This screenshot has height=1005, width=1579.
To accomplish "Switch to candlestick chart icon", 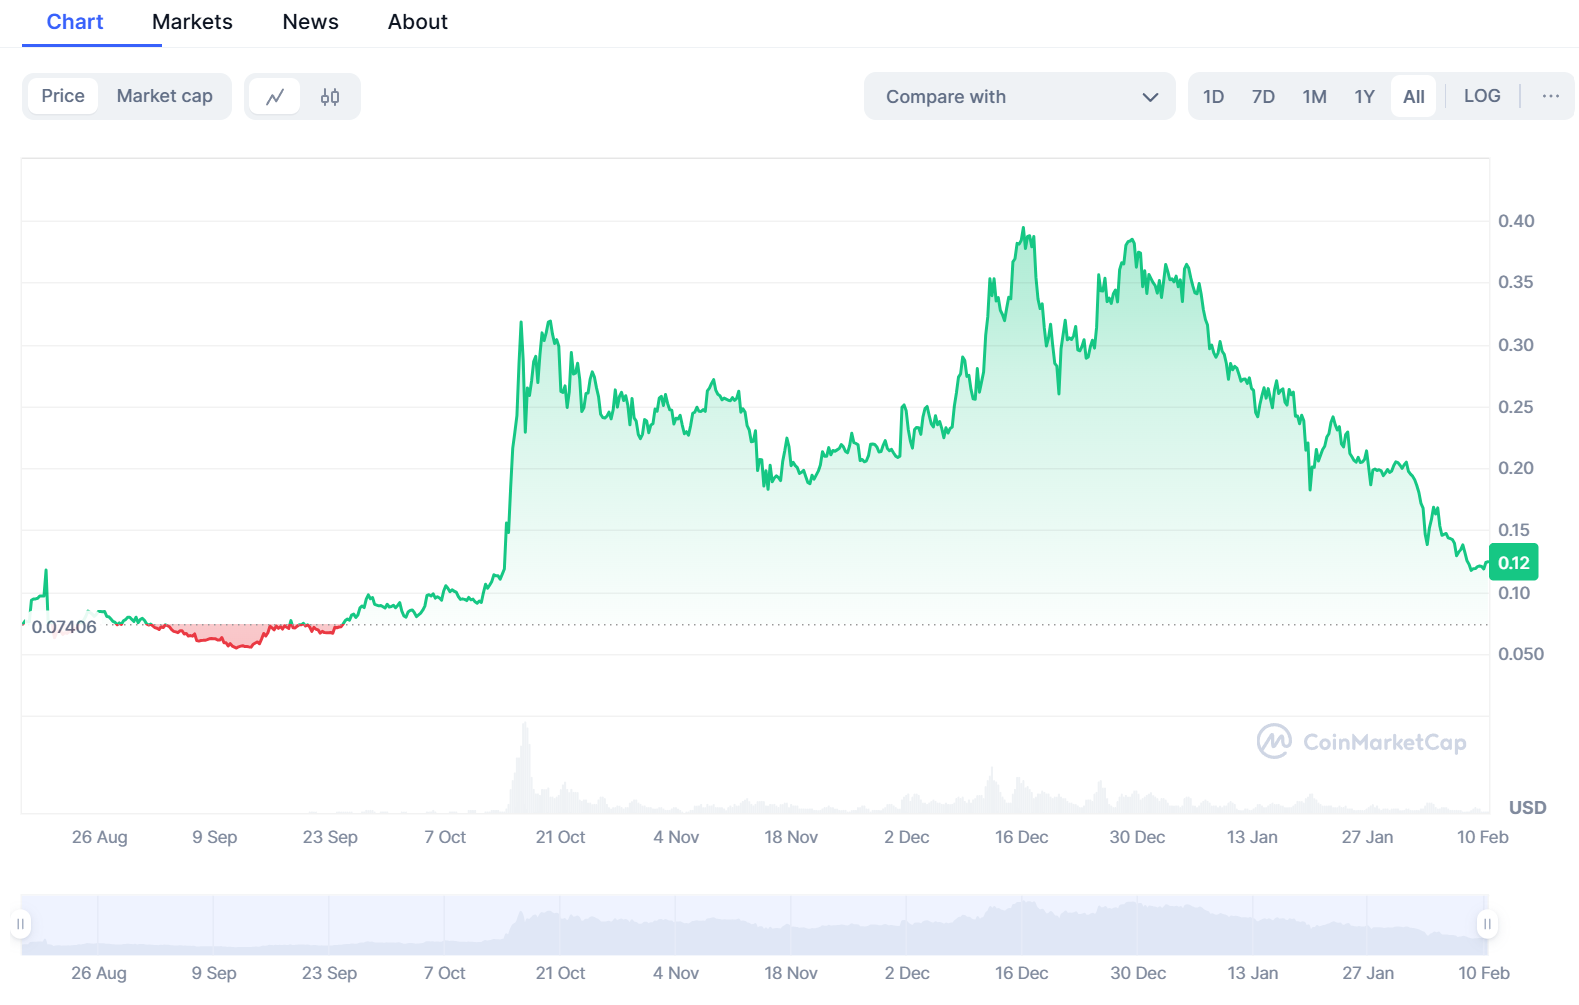I will pos(330,97).
